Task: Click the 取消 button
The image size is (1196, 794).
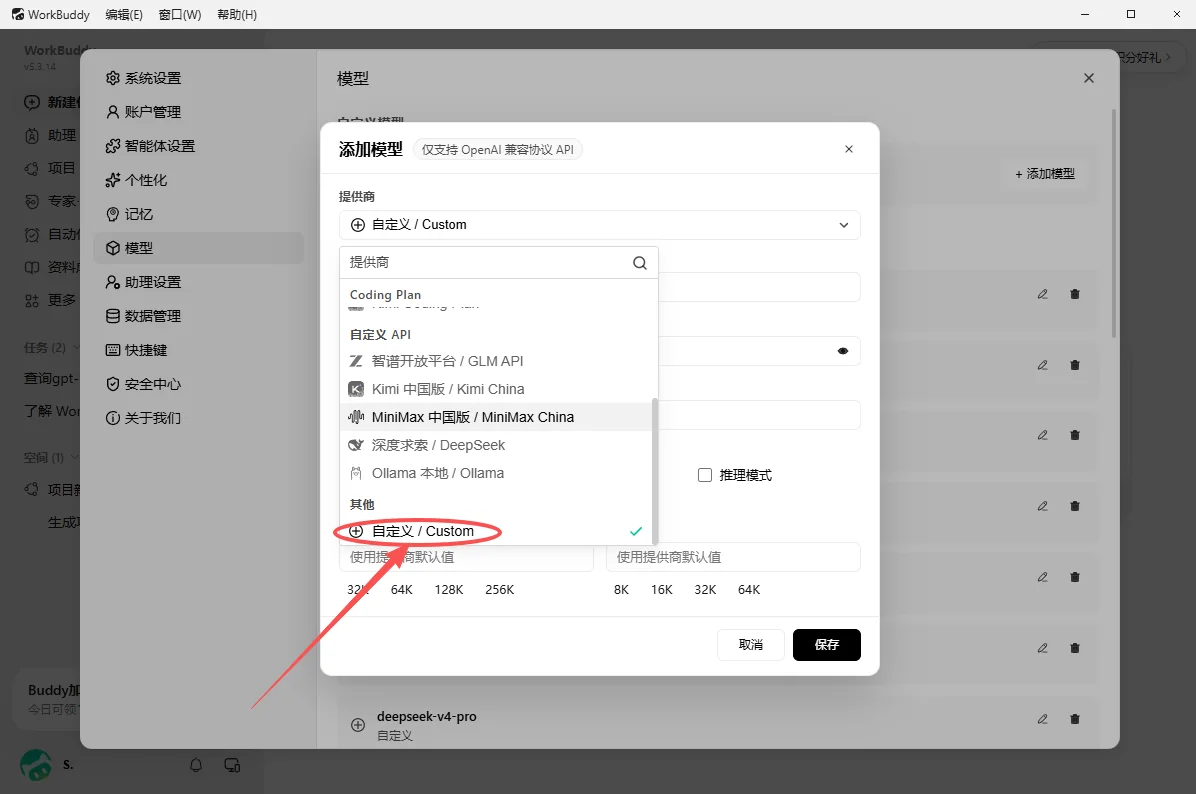Action: pyautogui.click(x=751, y=645)
